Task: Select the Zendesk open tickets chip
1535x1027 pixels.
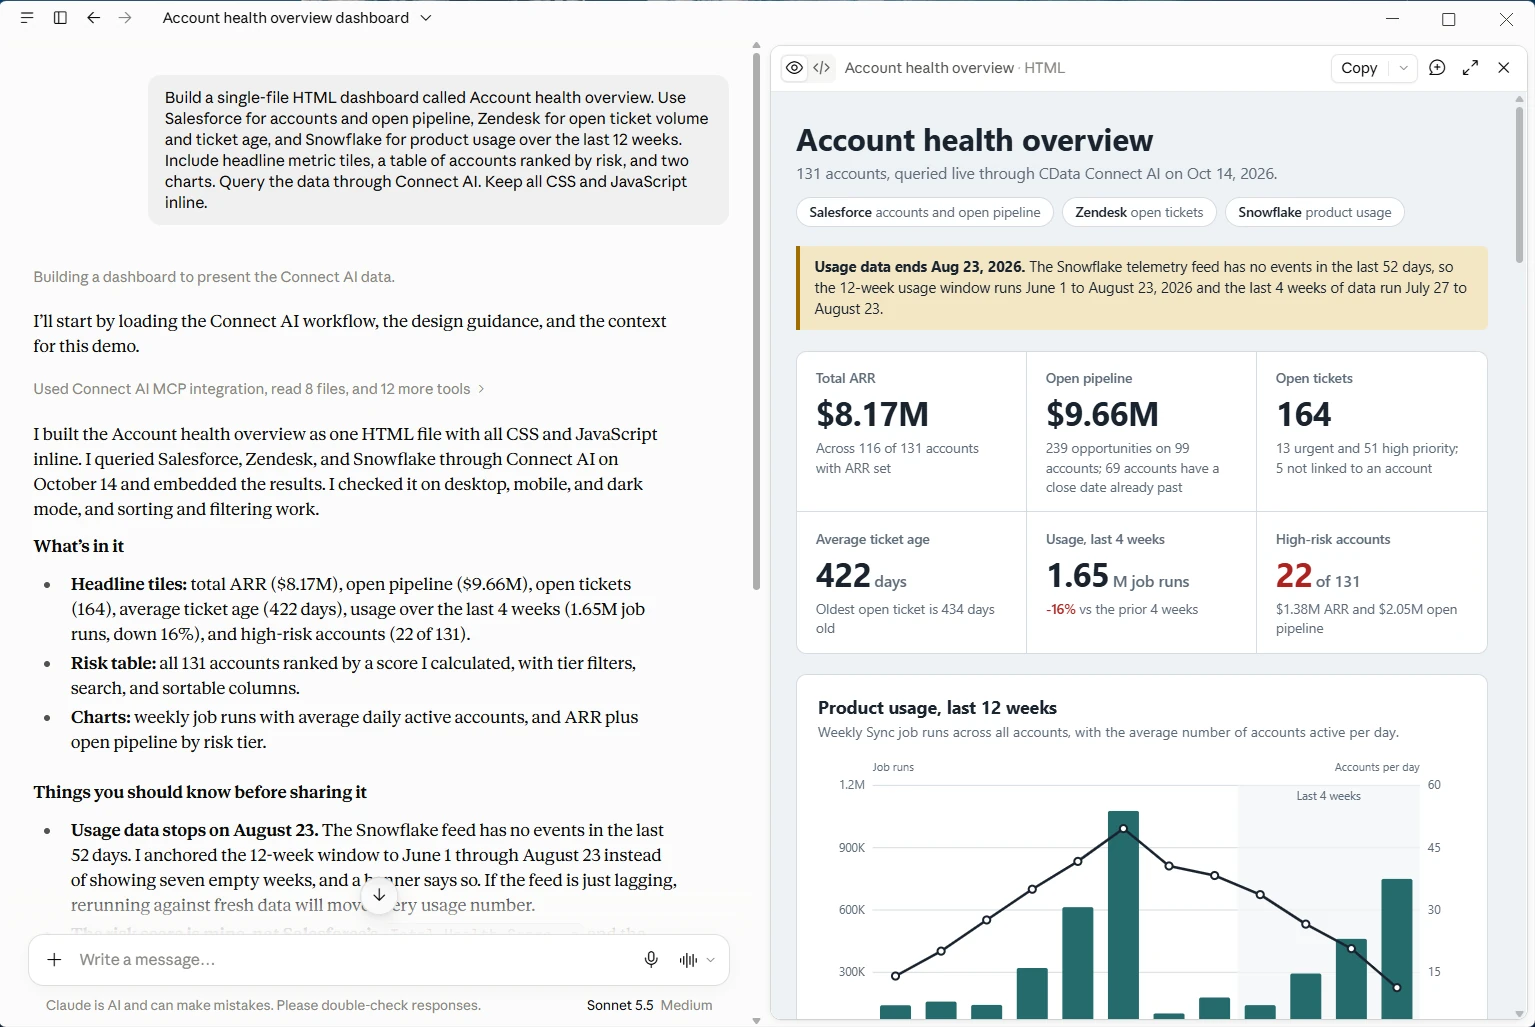Action: point(1139,212)
